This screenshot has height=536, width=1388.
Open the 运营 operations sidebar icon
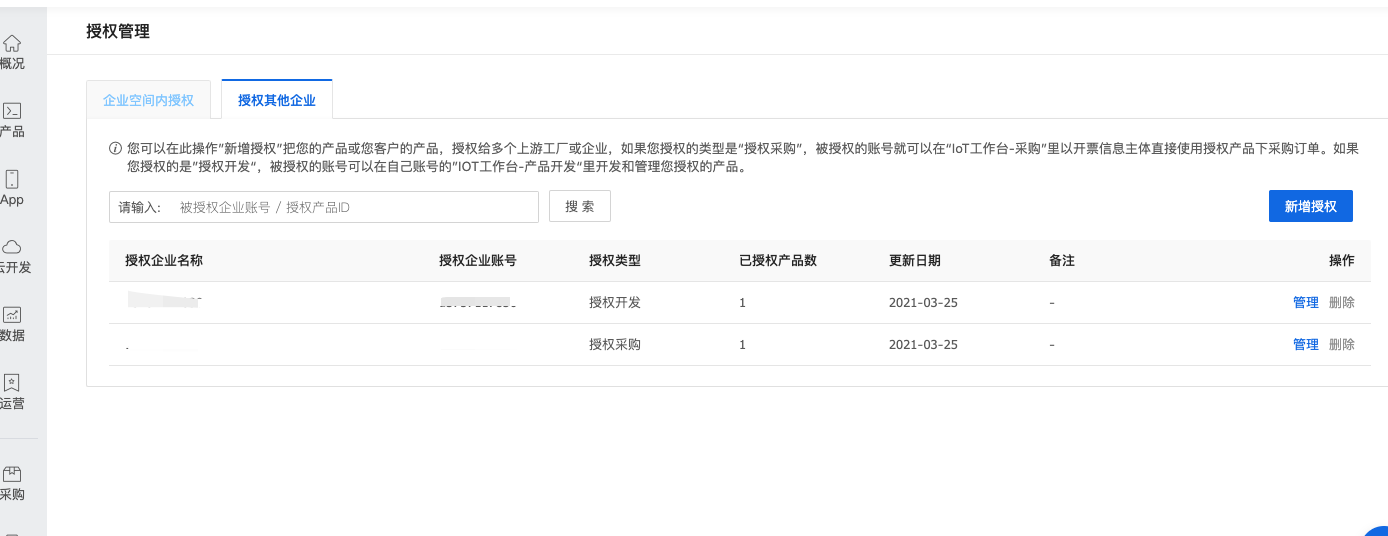point(12,383)
